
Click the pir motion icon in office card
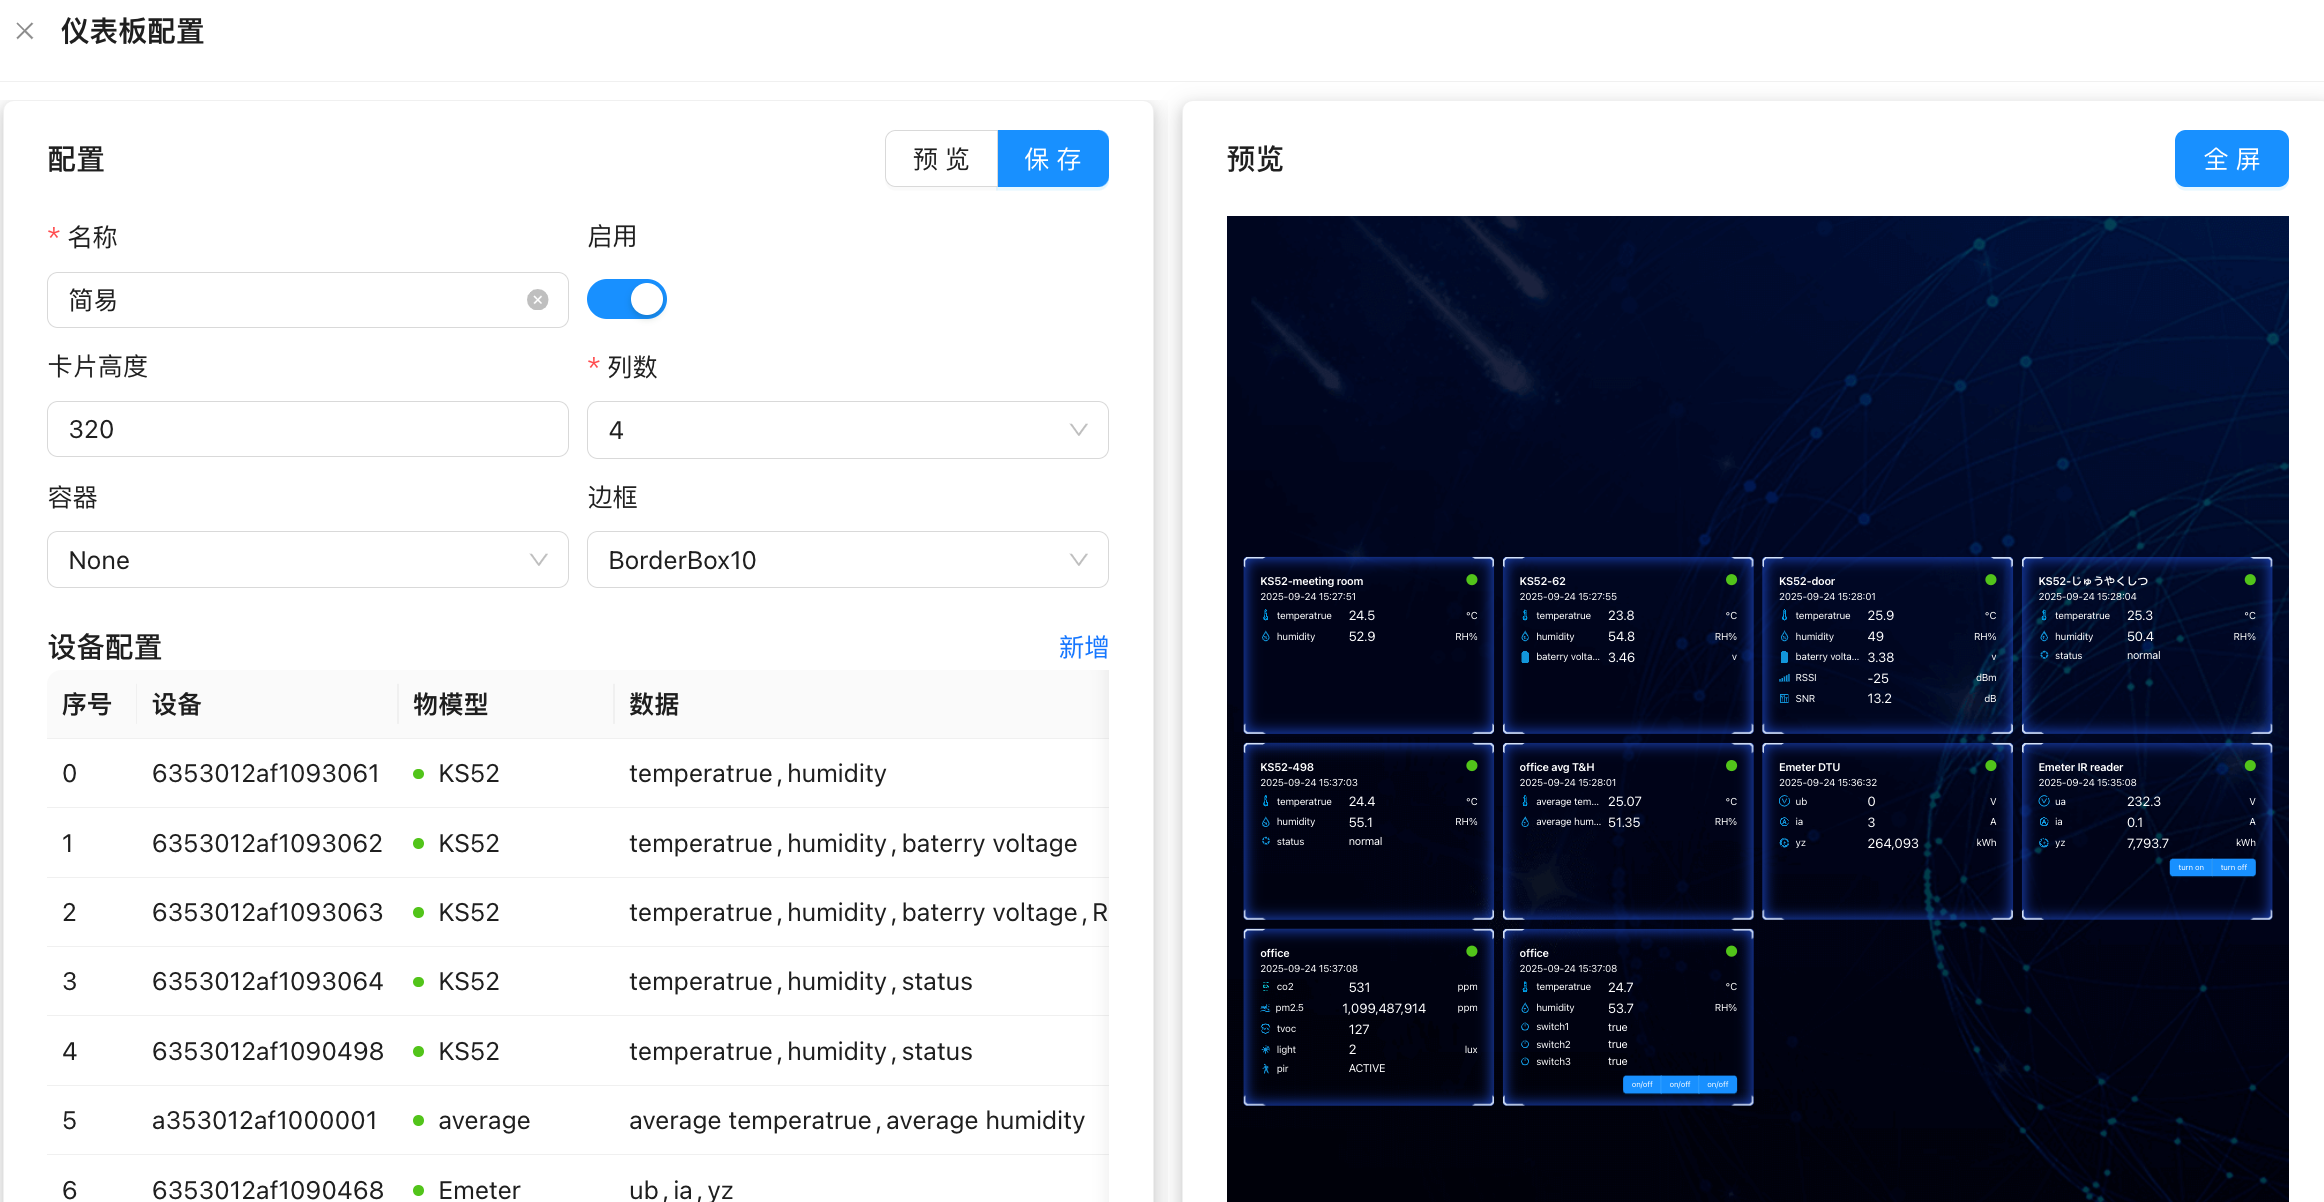click(x=1265, y=1068)
